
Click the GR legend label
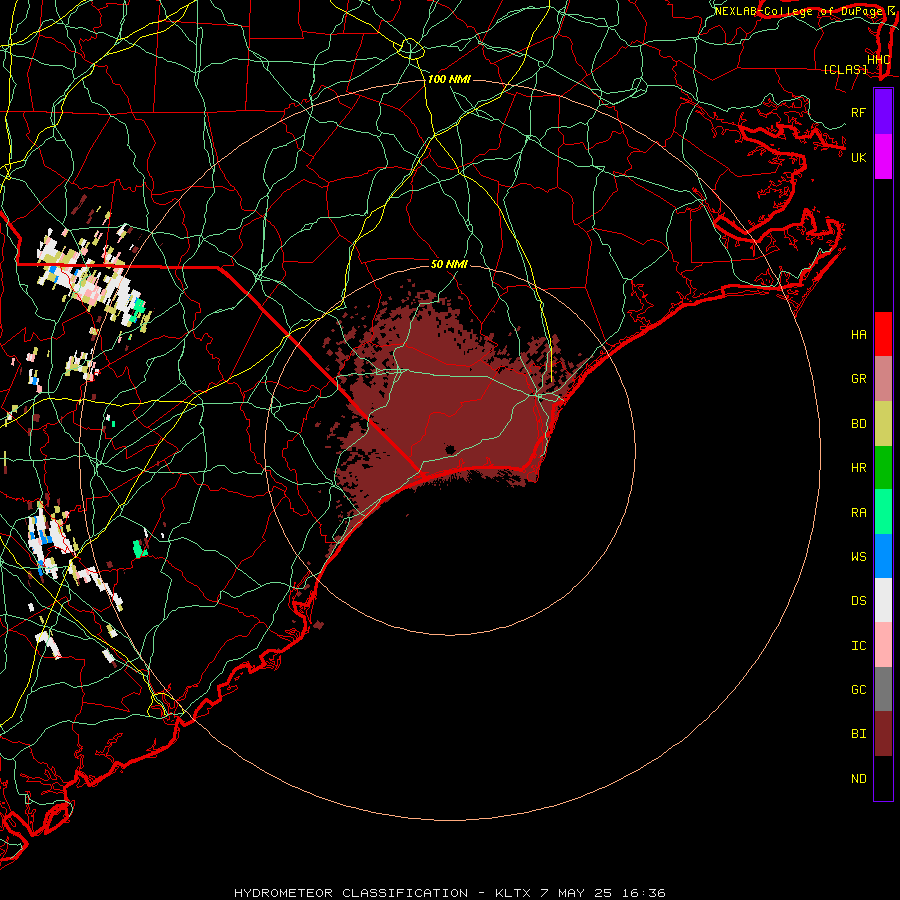pos(858,379)
